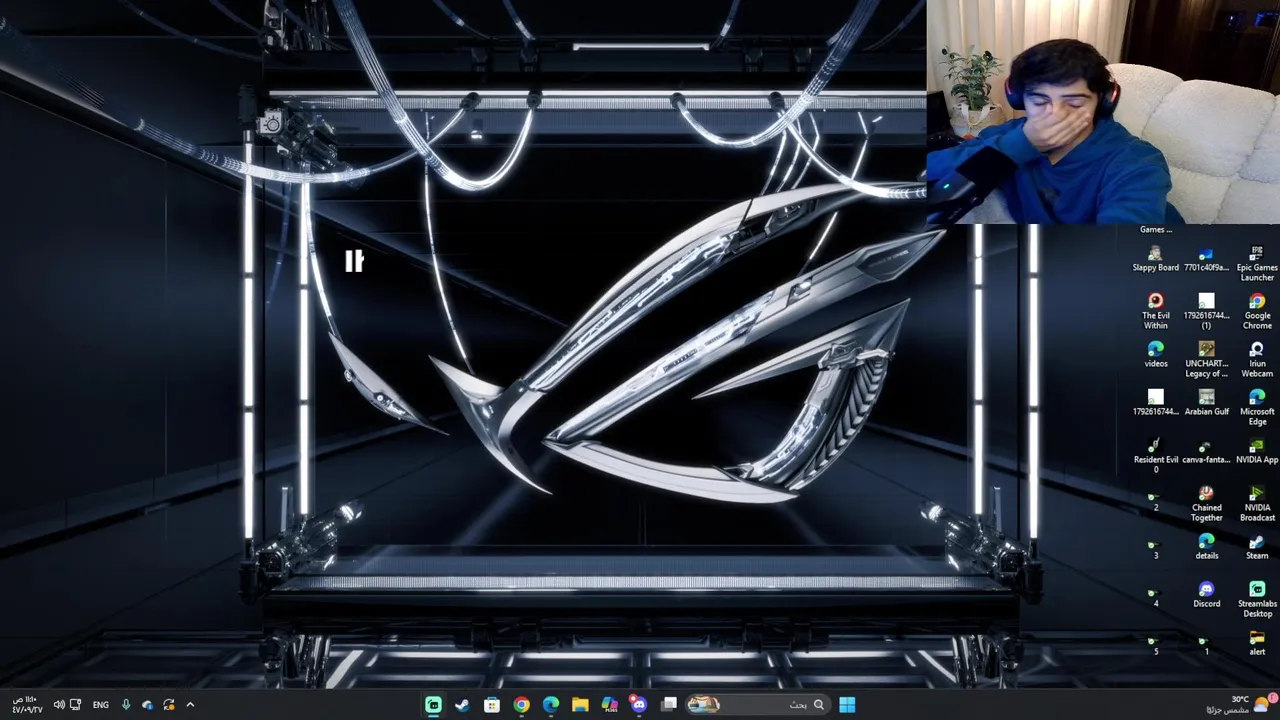Open Discord from the taskbar
This screenshot has width=1280, height=720.
(x=639, y=705)
